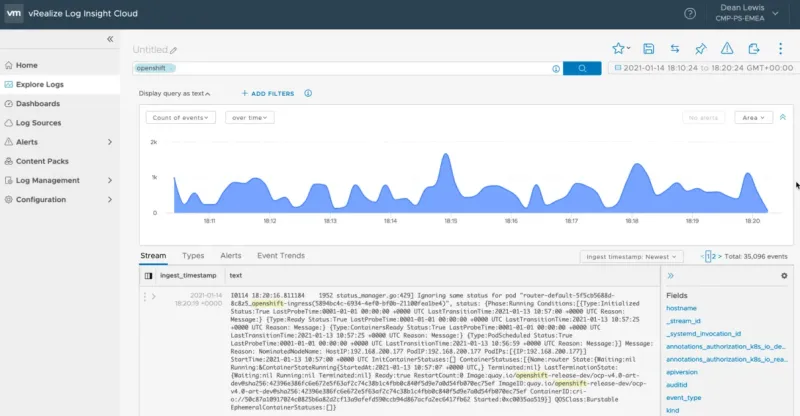Viewport: 800px width, 416px height.
Task: Create alert using the warning triangle icon
Action: click(727, 48)
